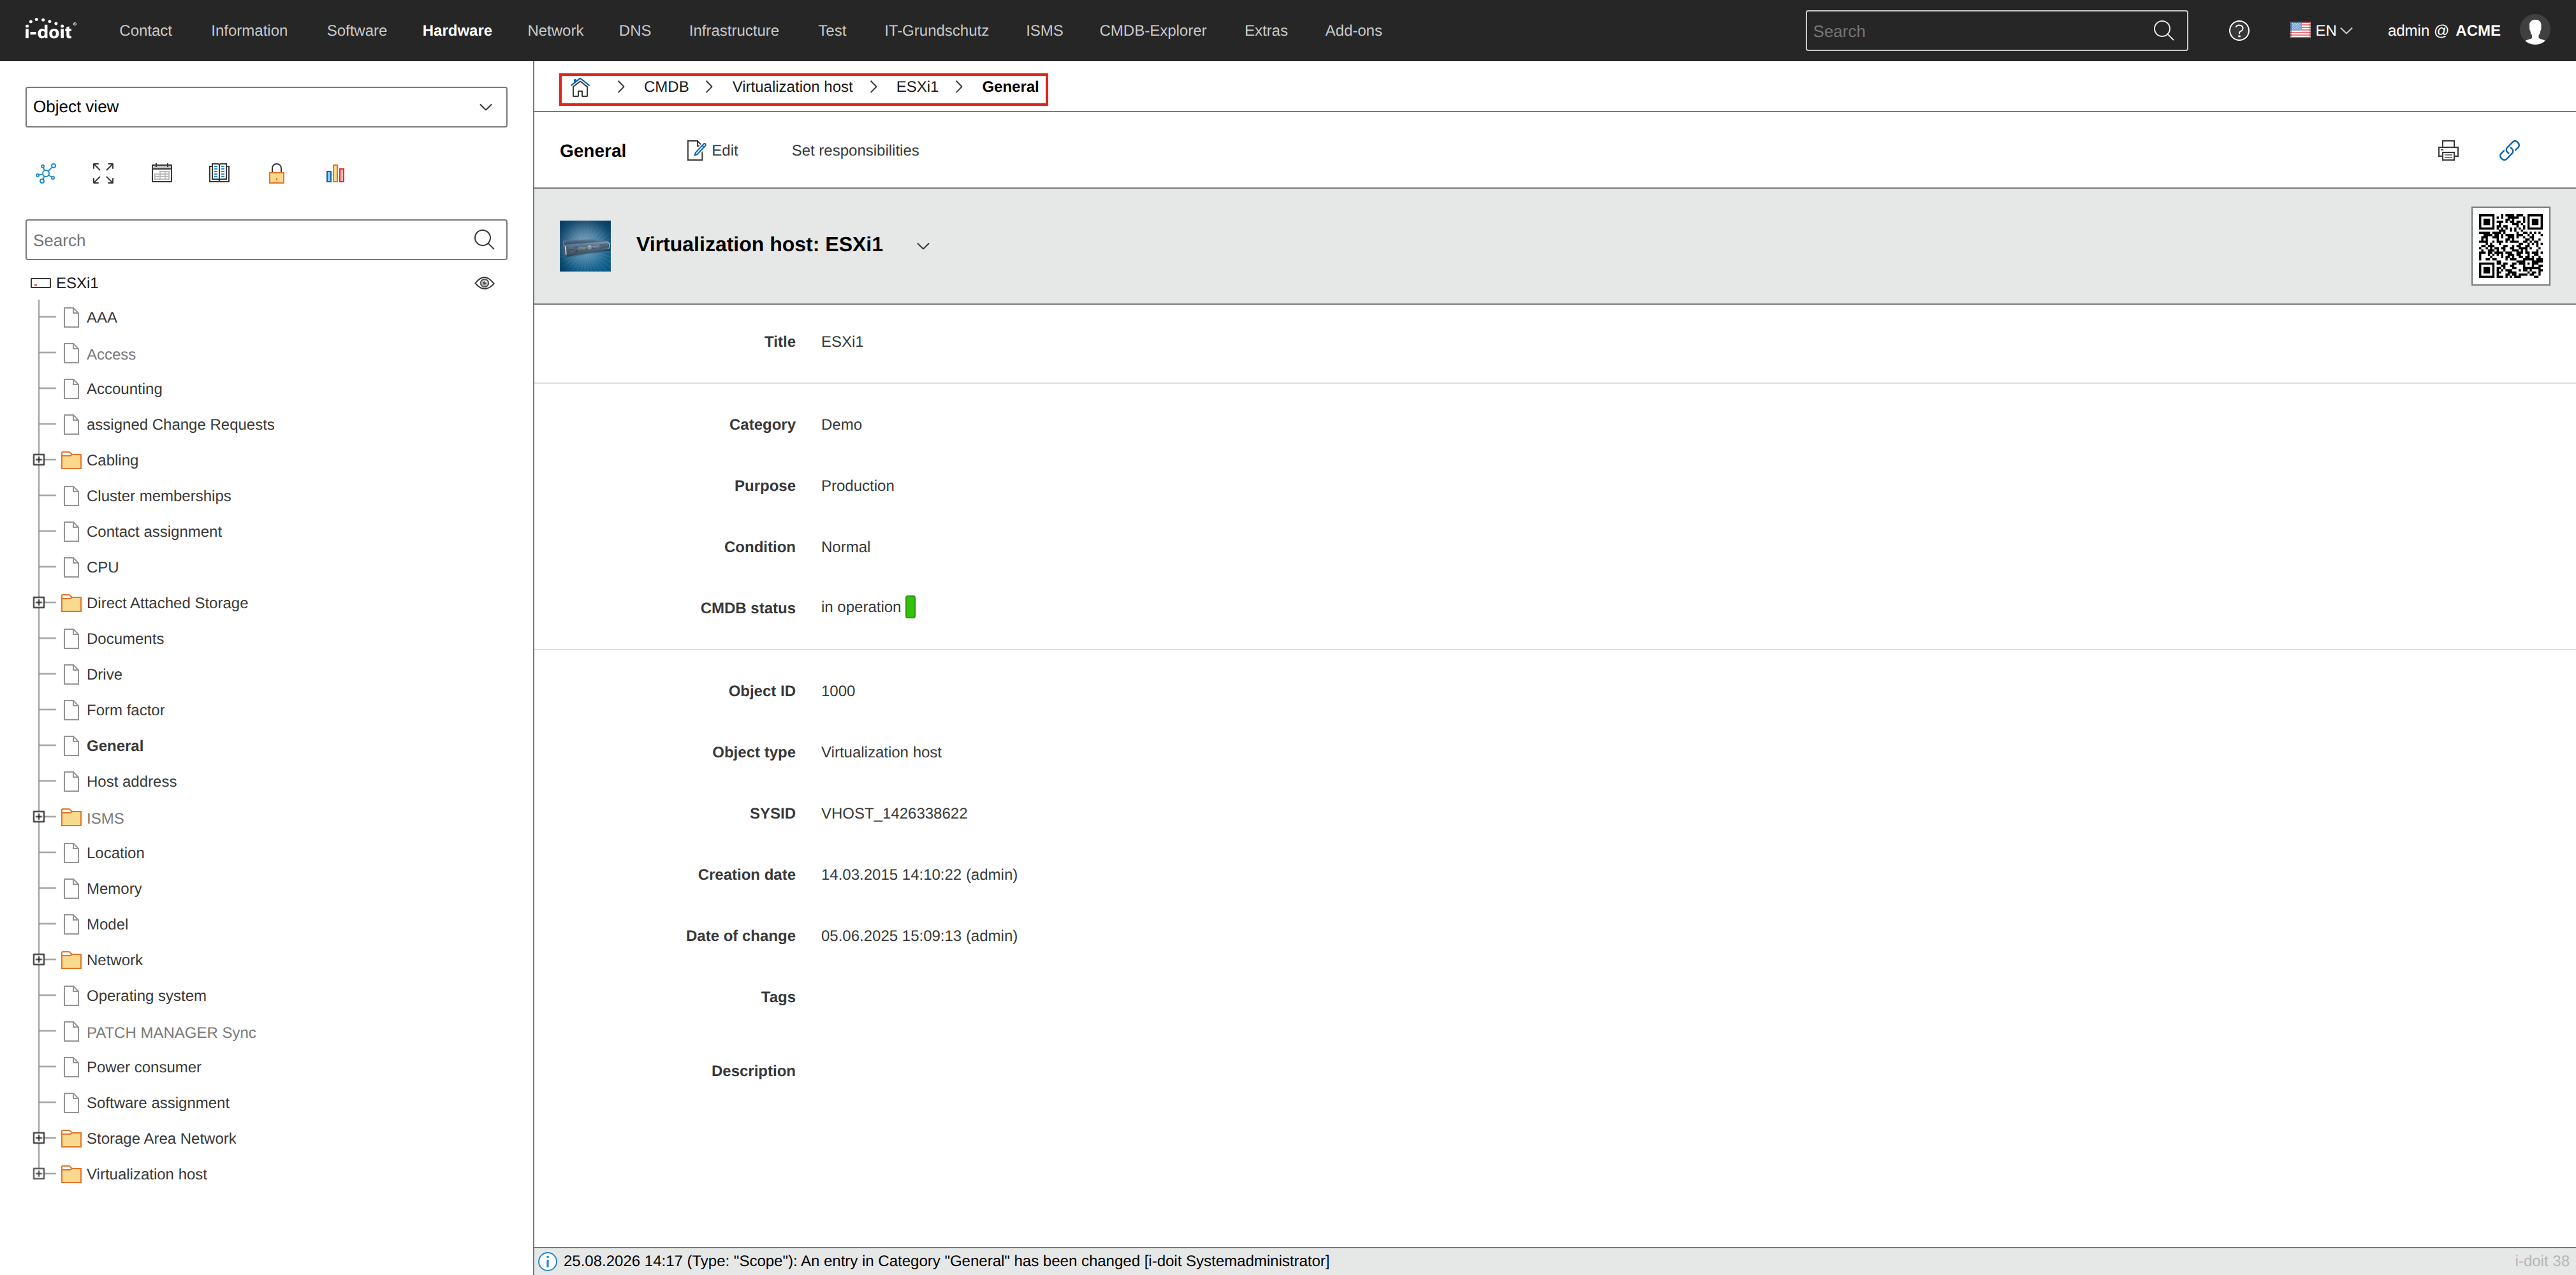Open the Add-ons menu

tap(1353, 31)
